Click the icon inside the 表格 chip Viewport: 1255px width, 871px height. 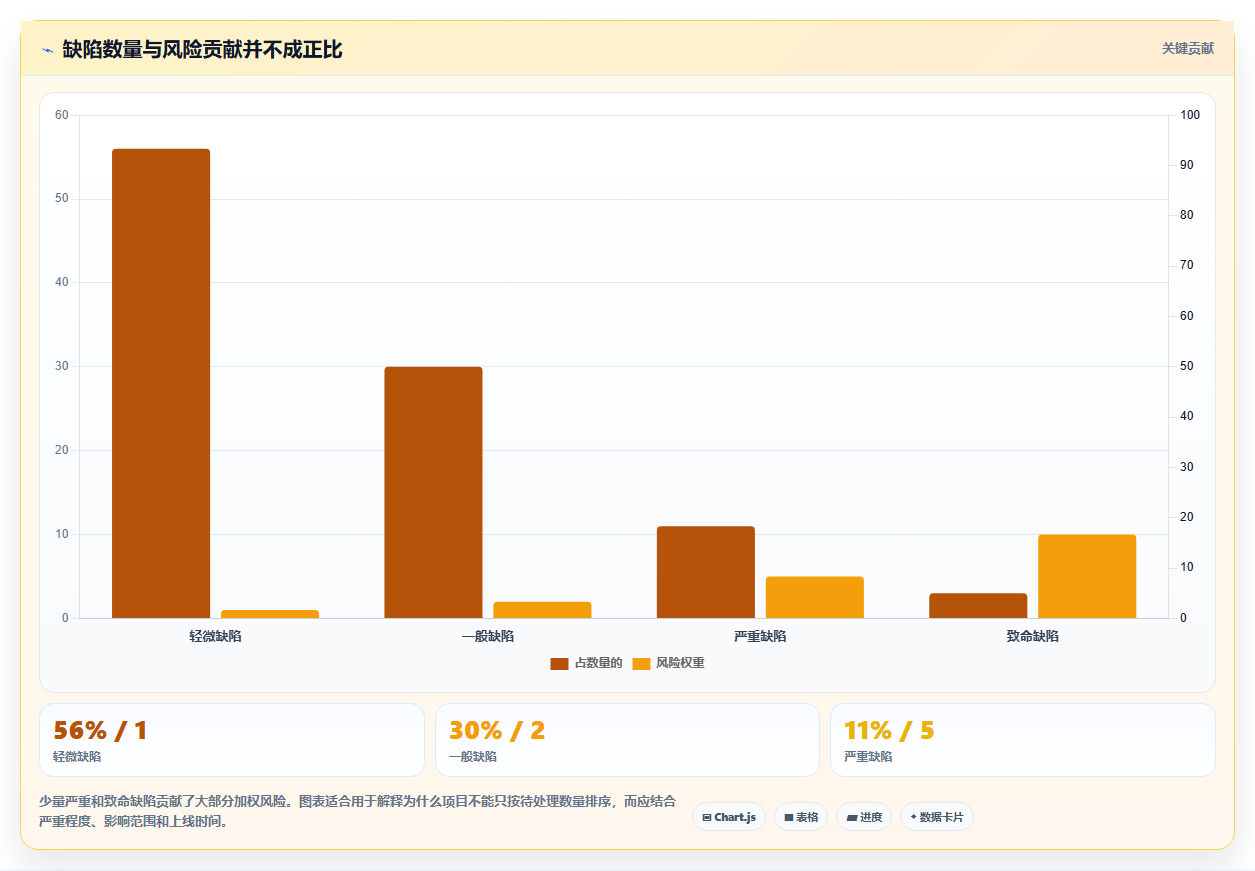[x=789, y=818]
